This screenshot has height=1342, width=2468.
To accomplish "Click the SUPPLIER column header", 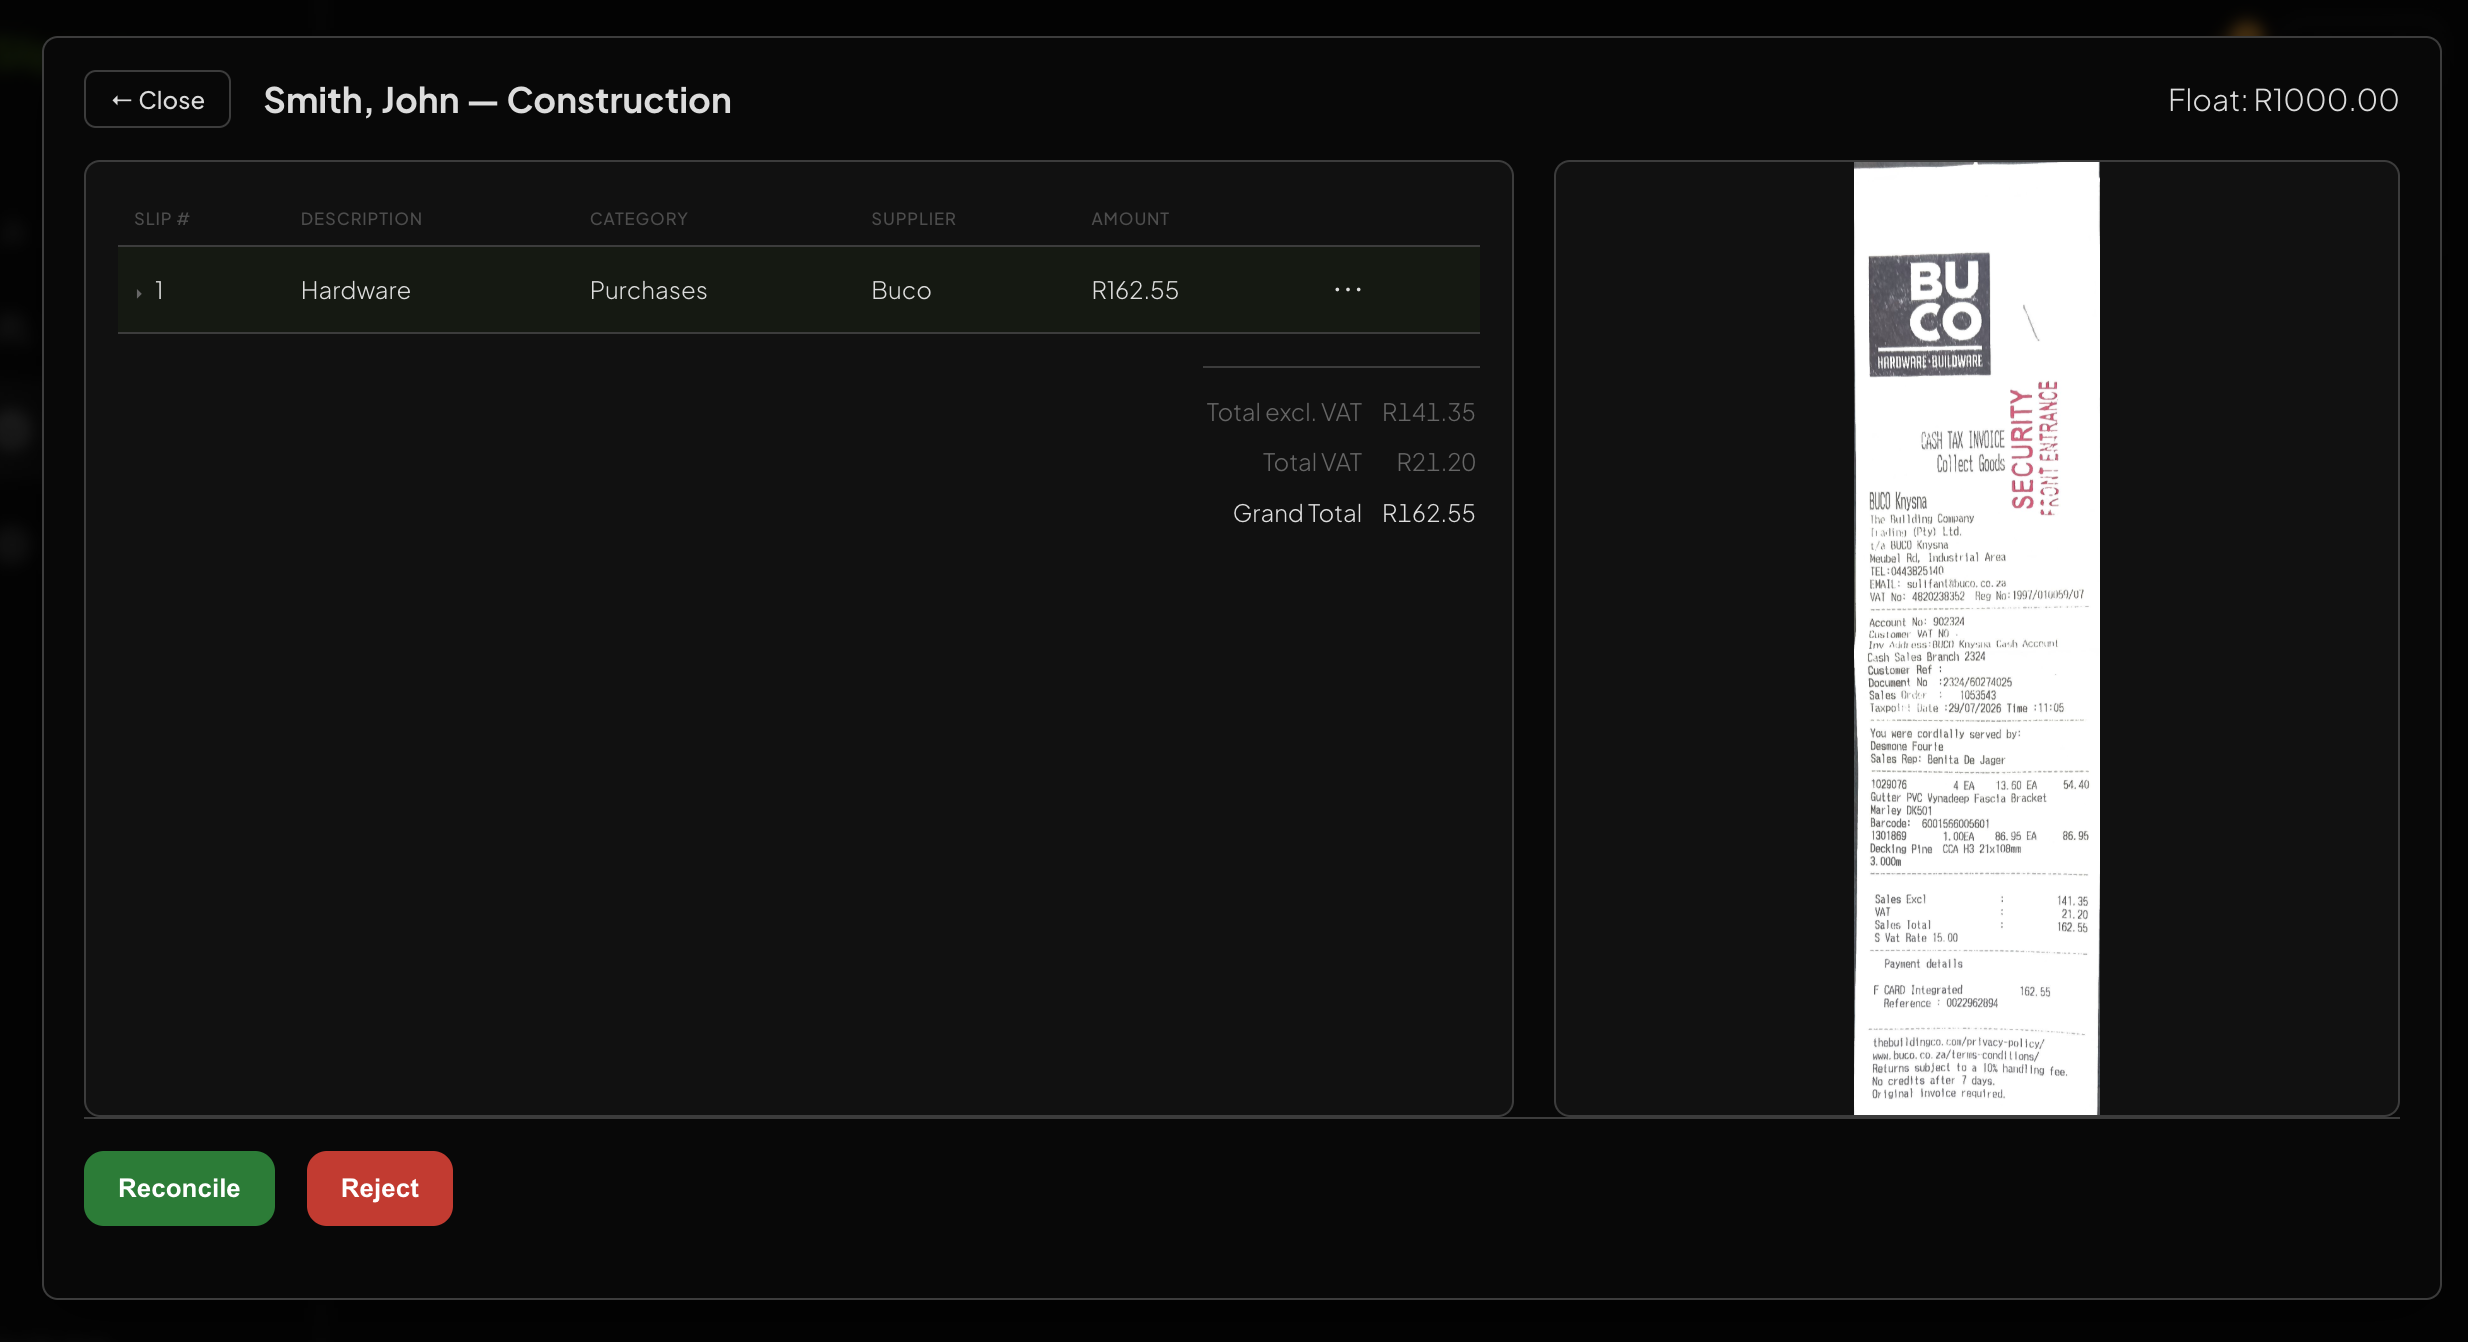I will click(914, 219).
